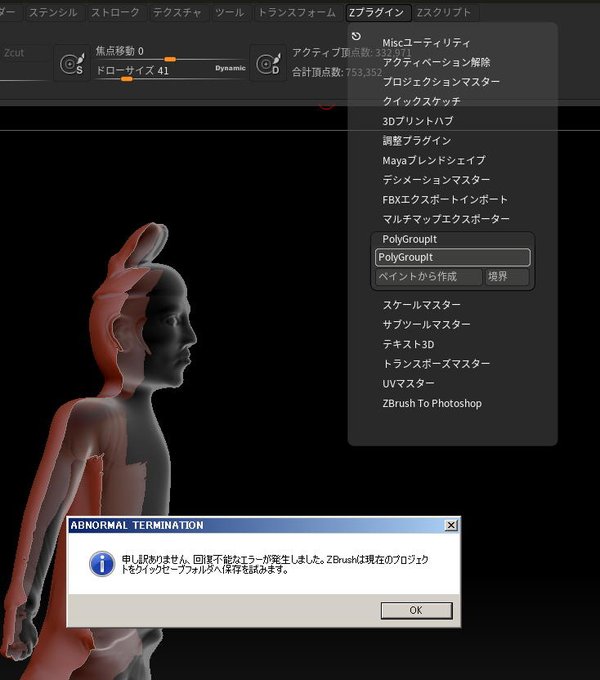The width and height of the screenshot is (600, 680).
Task: Collapse the PolyGroupIt section header
Action: [x=410, y=239]
